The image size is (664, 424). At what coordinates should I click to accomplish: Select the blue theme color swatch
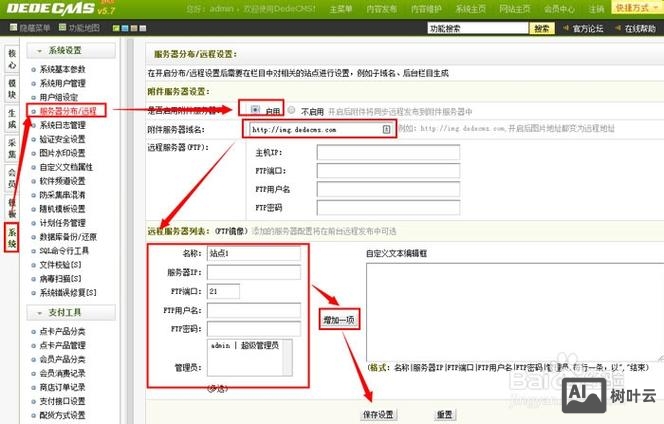point(125,28)
